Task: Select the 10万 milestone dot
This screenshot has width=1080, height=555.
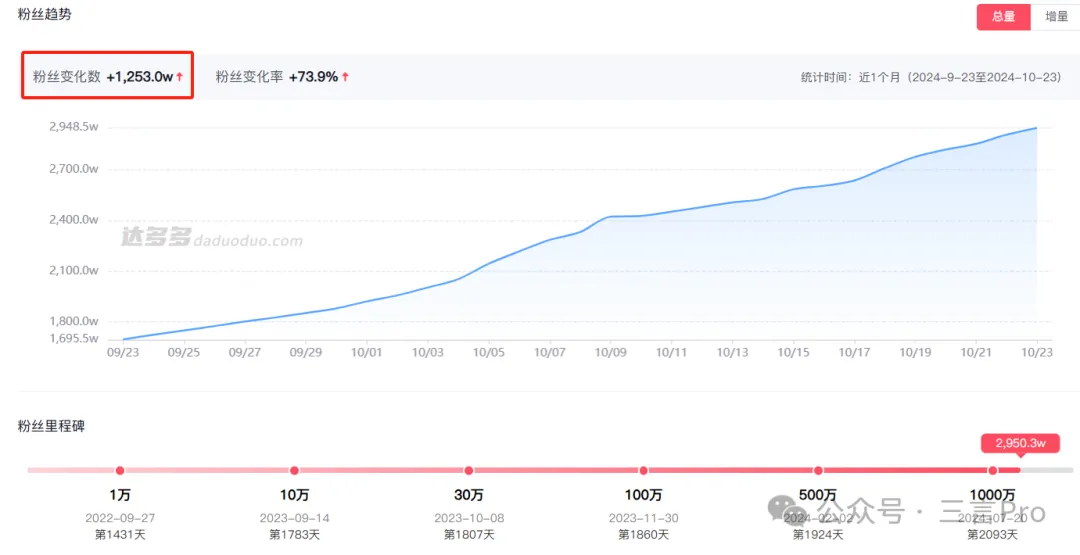Action: 294,470
